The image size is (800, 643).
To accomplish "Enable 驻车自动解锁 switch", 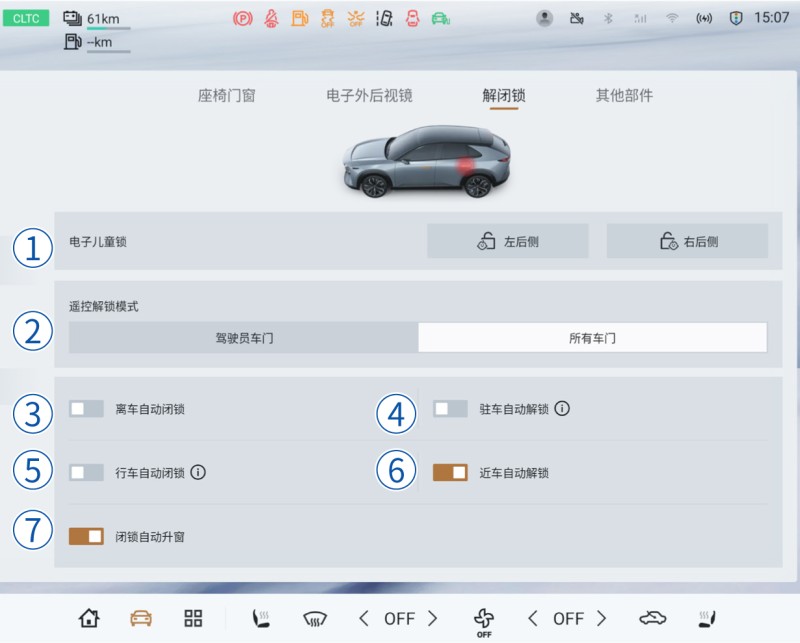I will (450, 409).
